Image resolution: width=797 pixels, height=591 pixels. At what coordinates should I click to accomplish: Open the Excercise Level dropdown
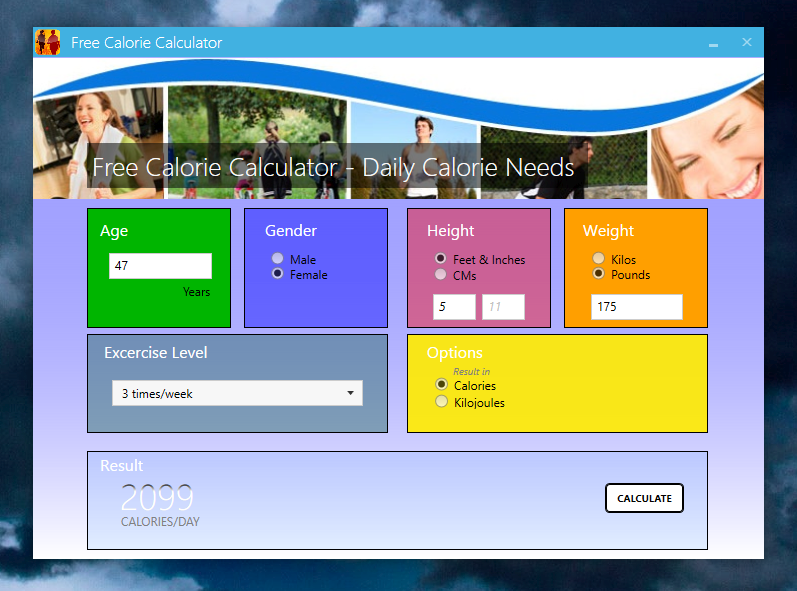[237, 393]
